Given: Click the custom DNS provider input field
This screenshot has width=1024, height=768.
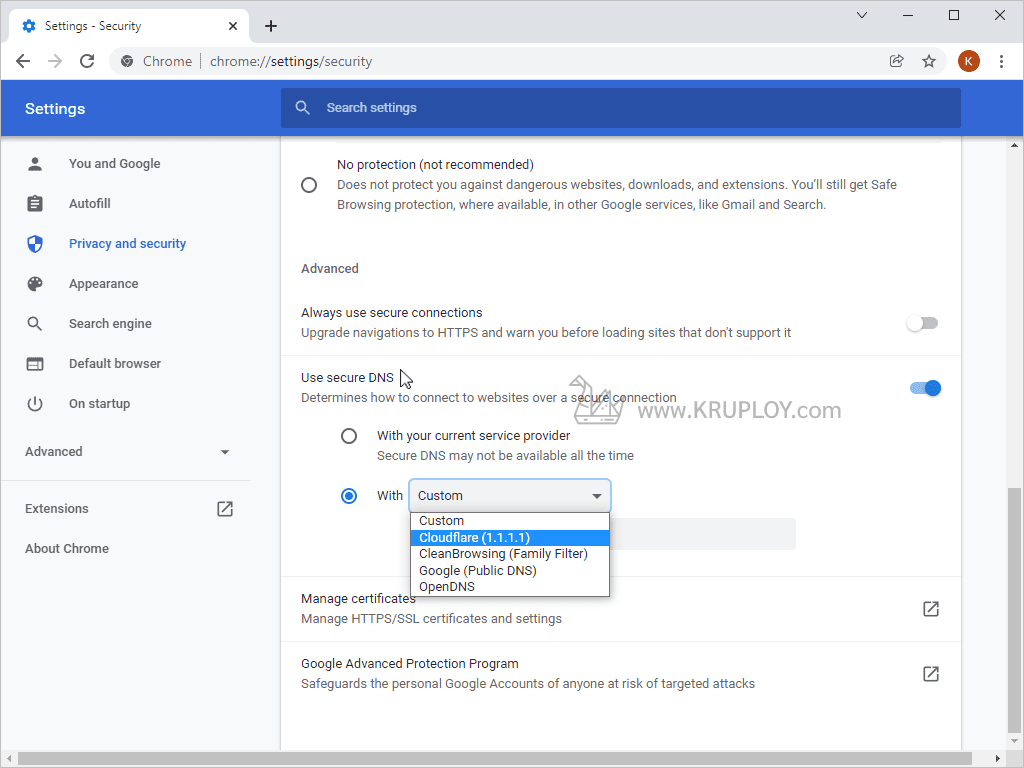Looking at the screenshot, I should 703,534.
